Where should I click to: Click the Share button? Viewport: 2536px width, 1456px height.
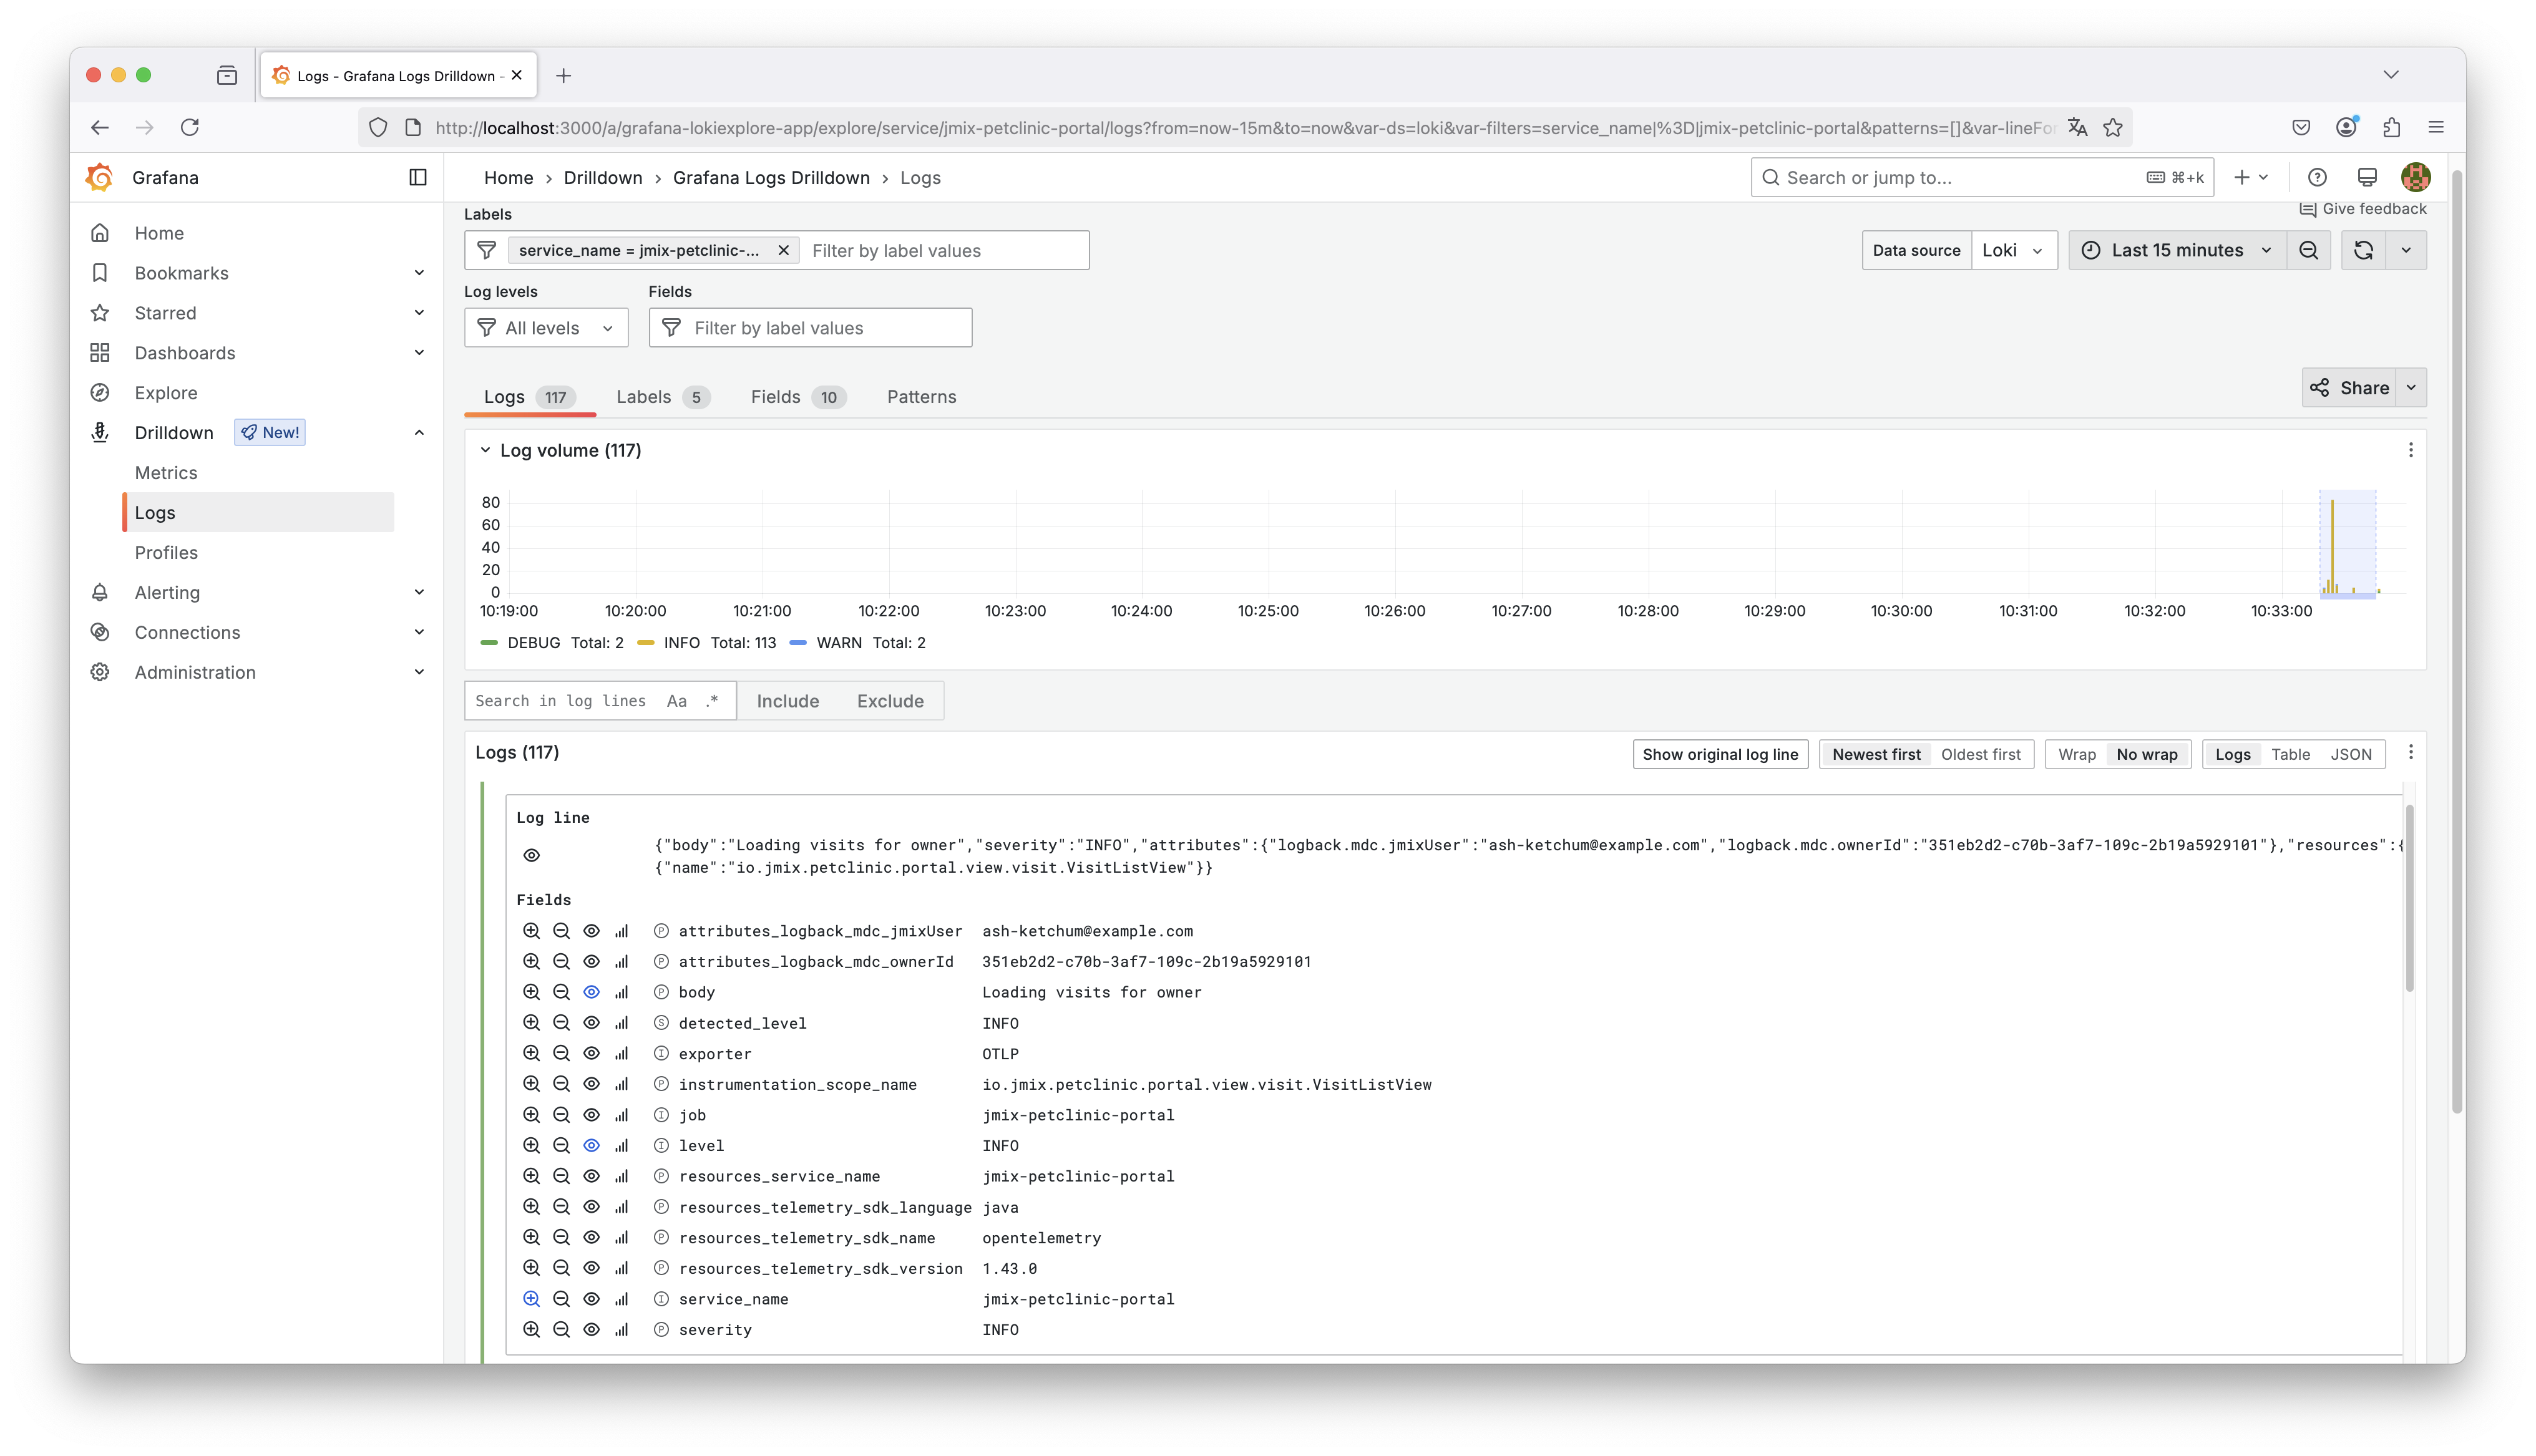(x=2349, y=388)
